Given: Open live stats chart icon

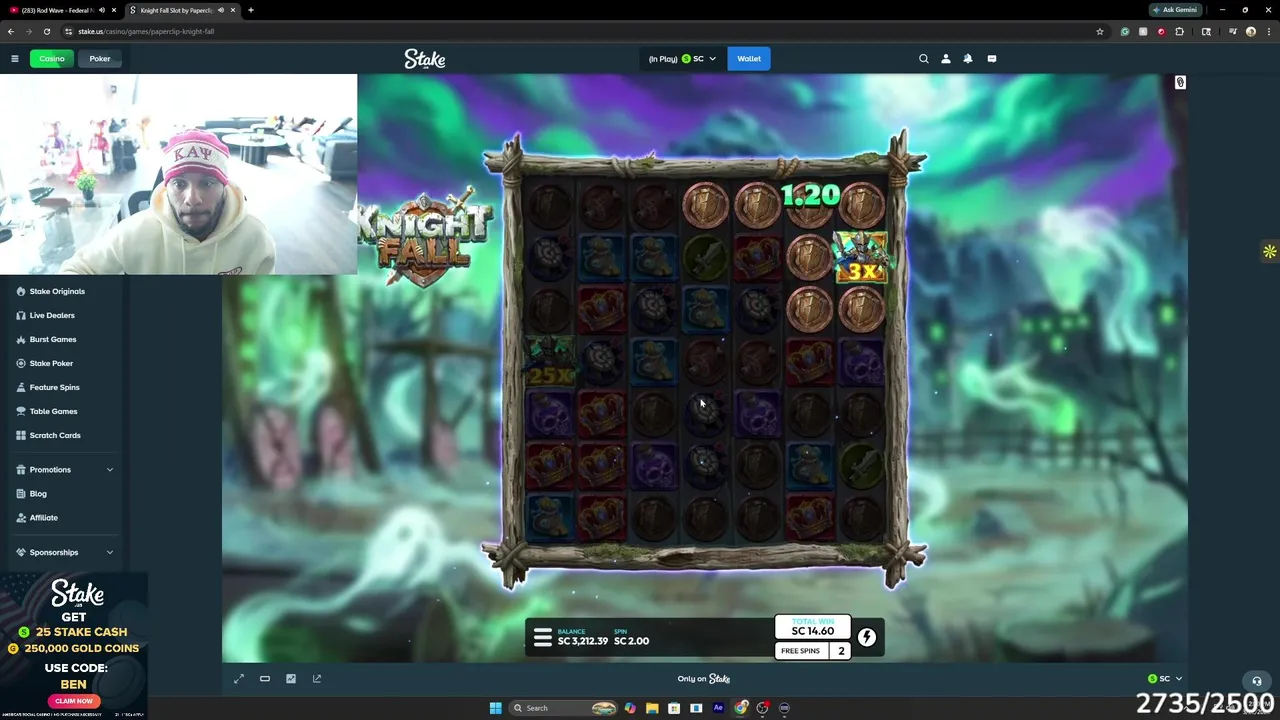Looking at the screenshot, I should point(291,679).
